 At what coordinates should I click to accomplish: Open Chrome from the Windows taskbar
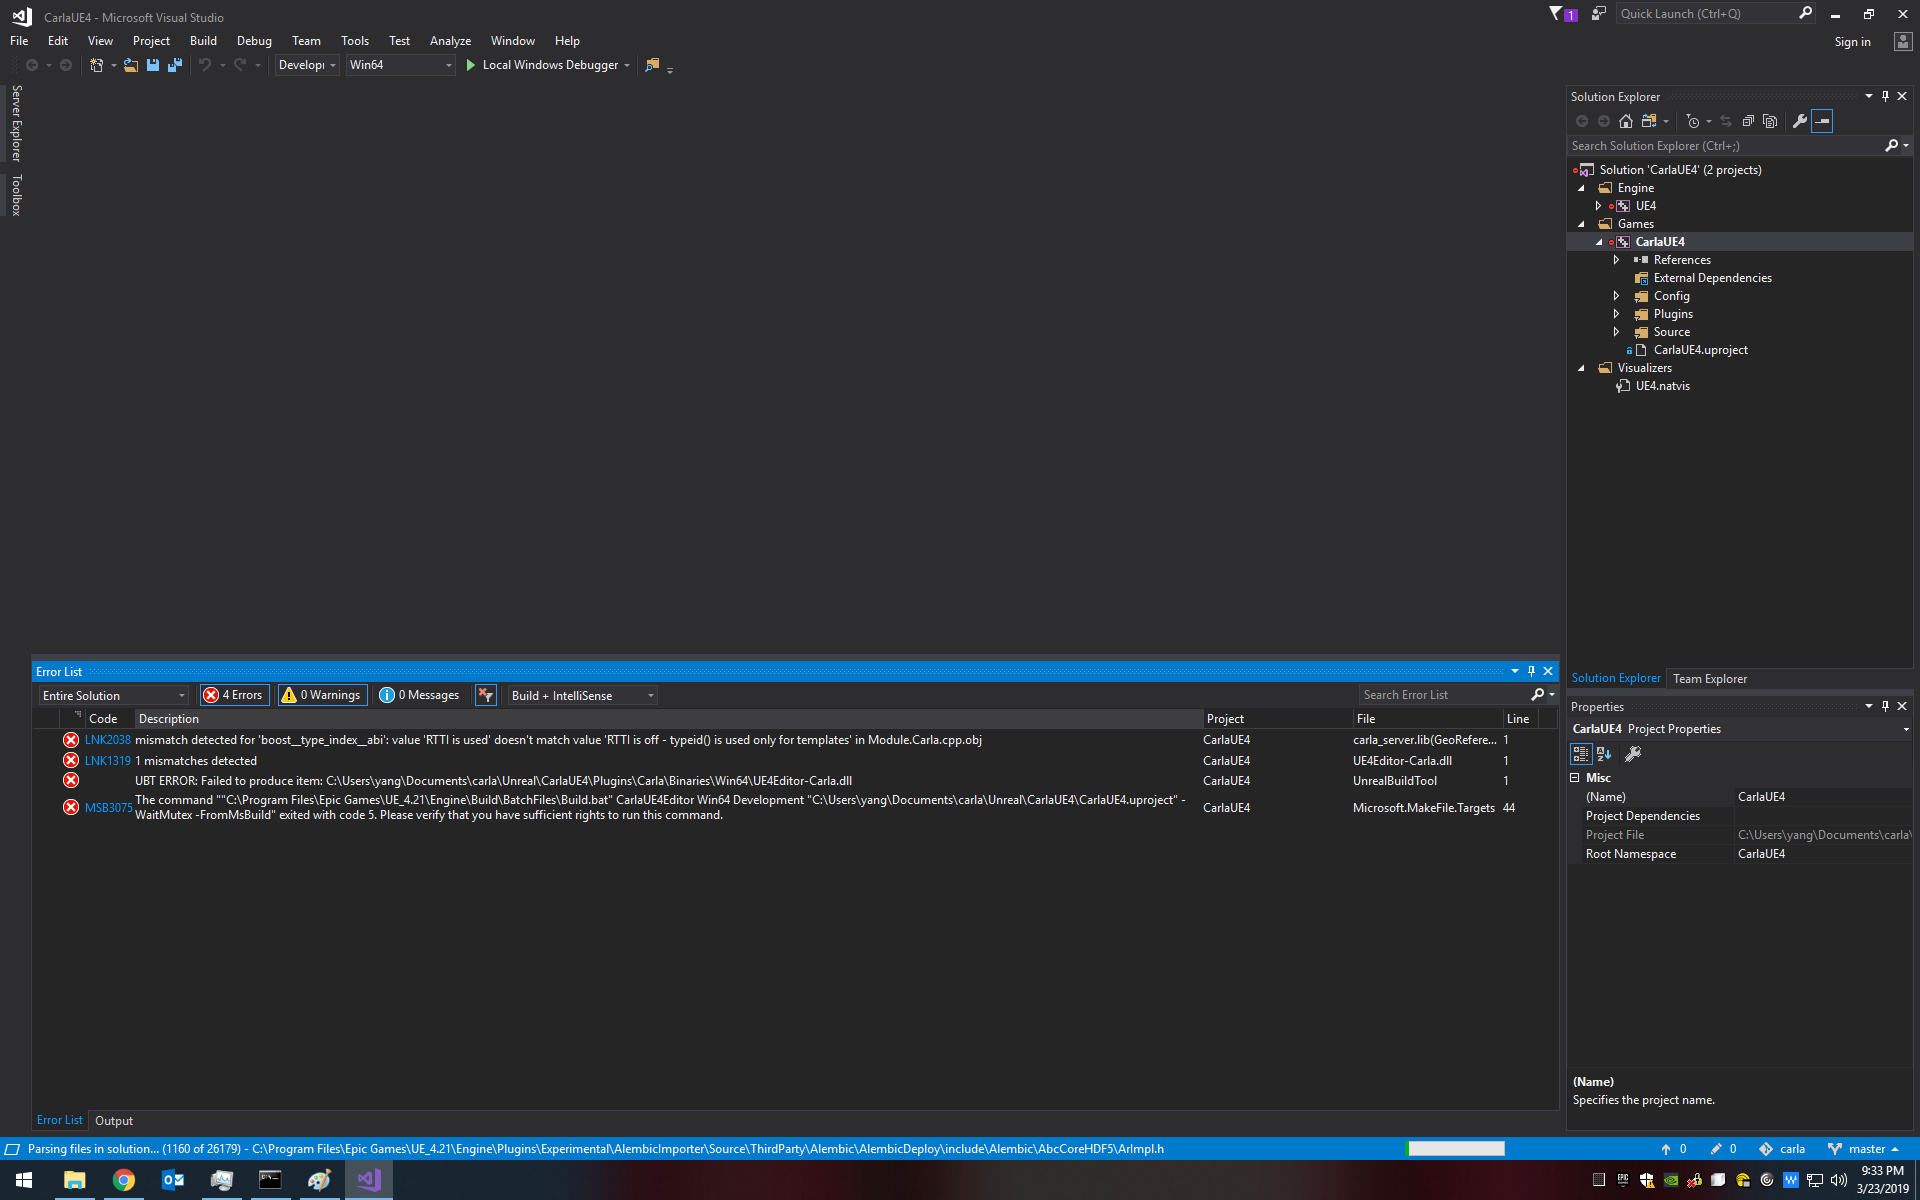coord(124,1180)
